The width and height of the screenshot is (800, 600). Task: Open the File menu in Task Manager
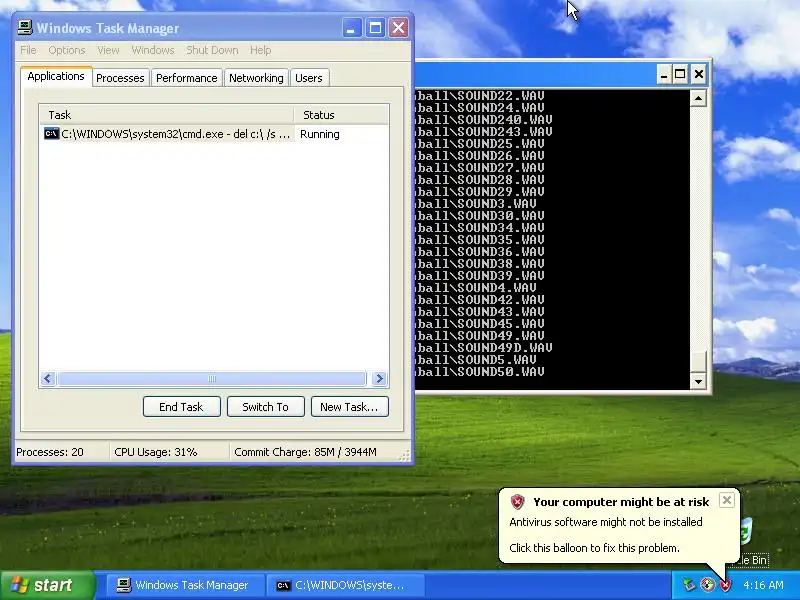28,50
